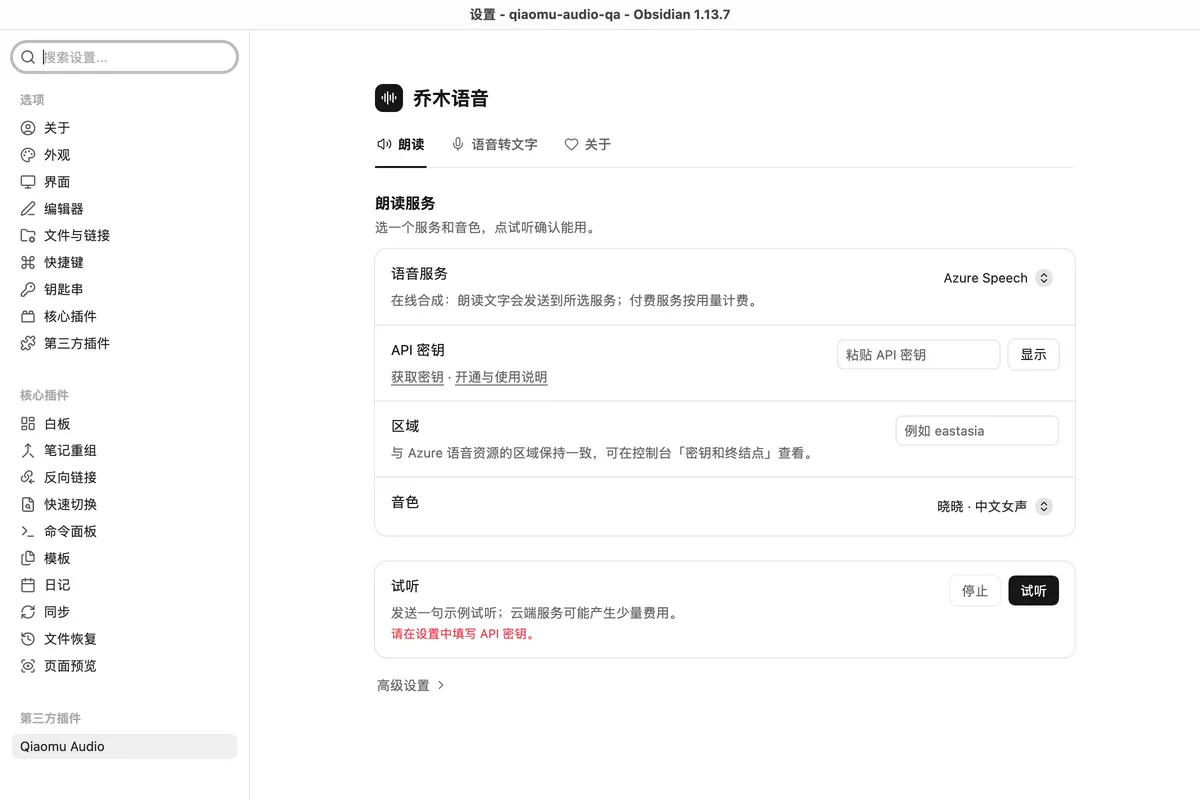Open the 编辑器 pencil icon
1200x800 pixels.
[28, 209]
